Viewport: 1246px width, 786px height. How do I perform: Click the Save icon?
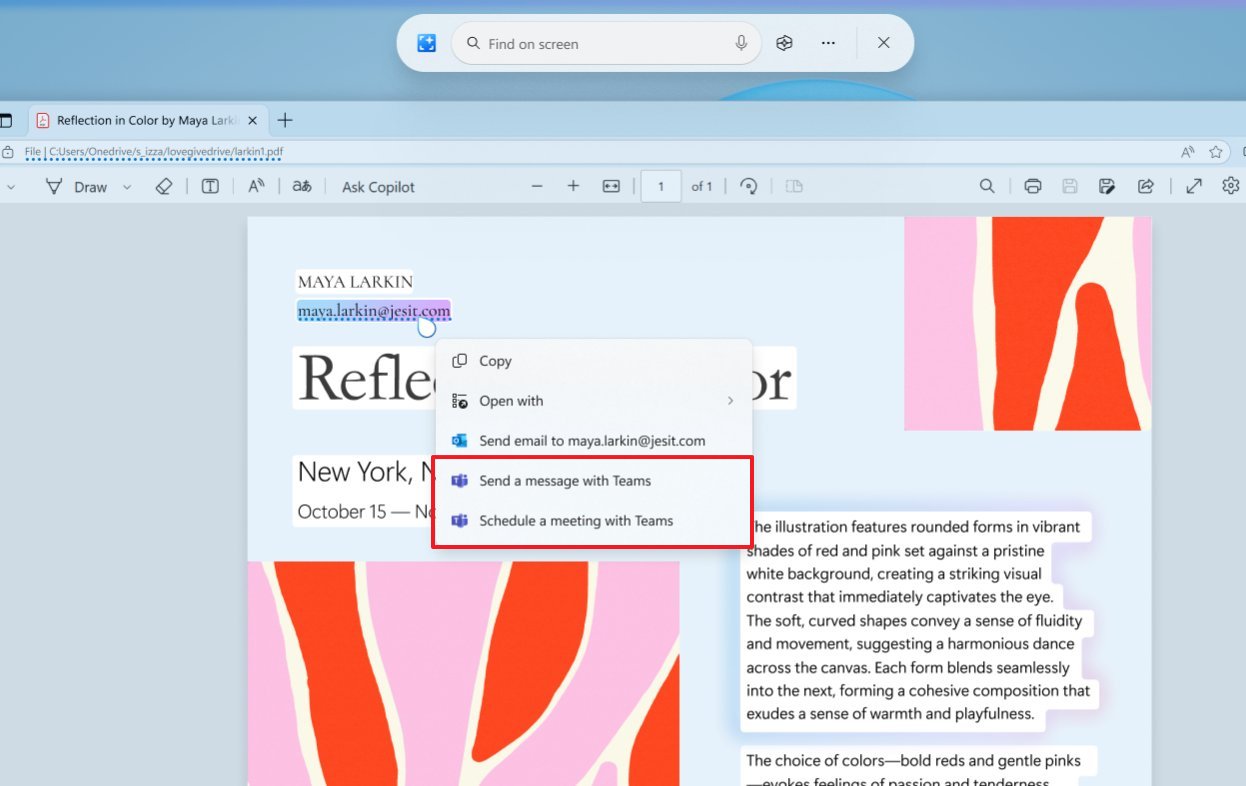[x=1070, y=186]
